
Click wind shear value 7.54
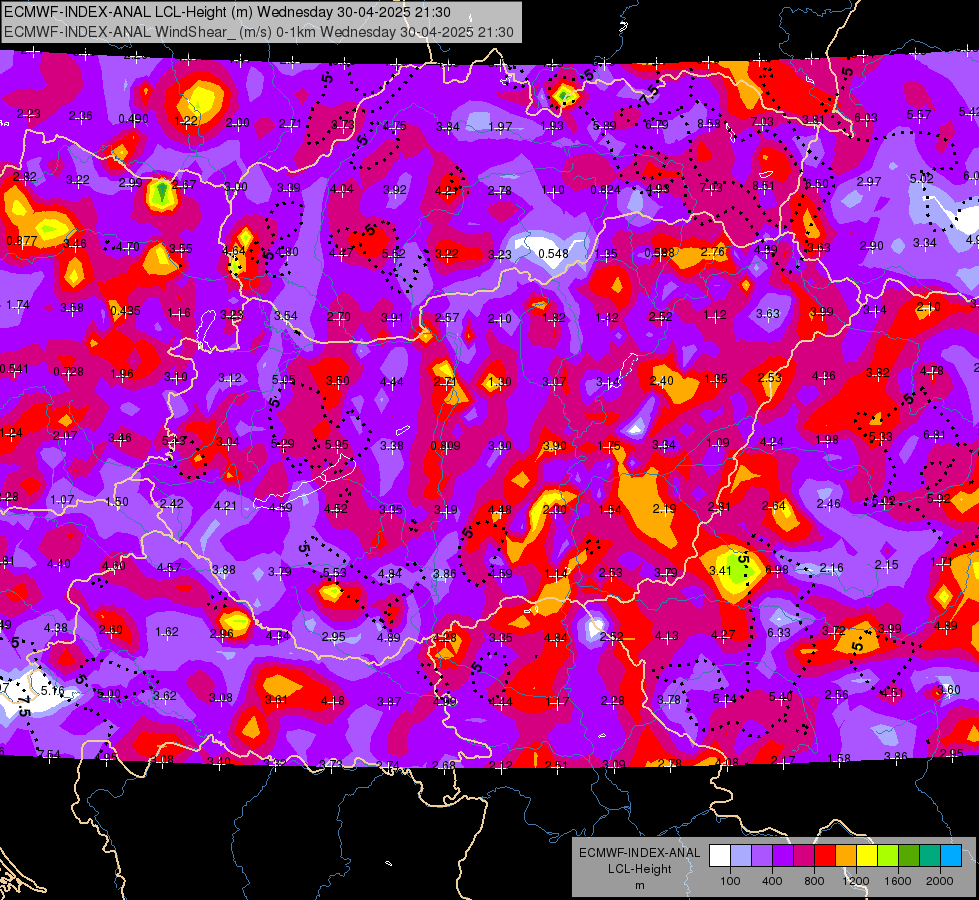click(49, 754)
